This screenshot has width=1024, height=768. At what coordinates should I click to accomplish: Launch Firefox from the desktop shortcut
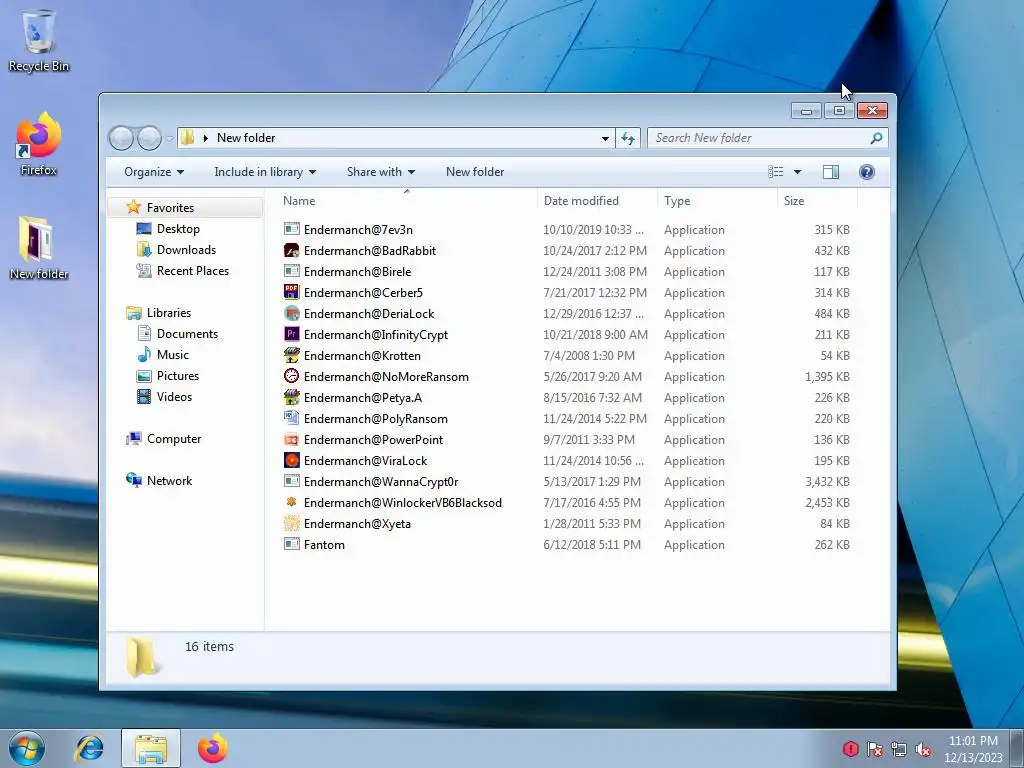(39, 144)
